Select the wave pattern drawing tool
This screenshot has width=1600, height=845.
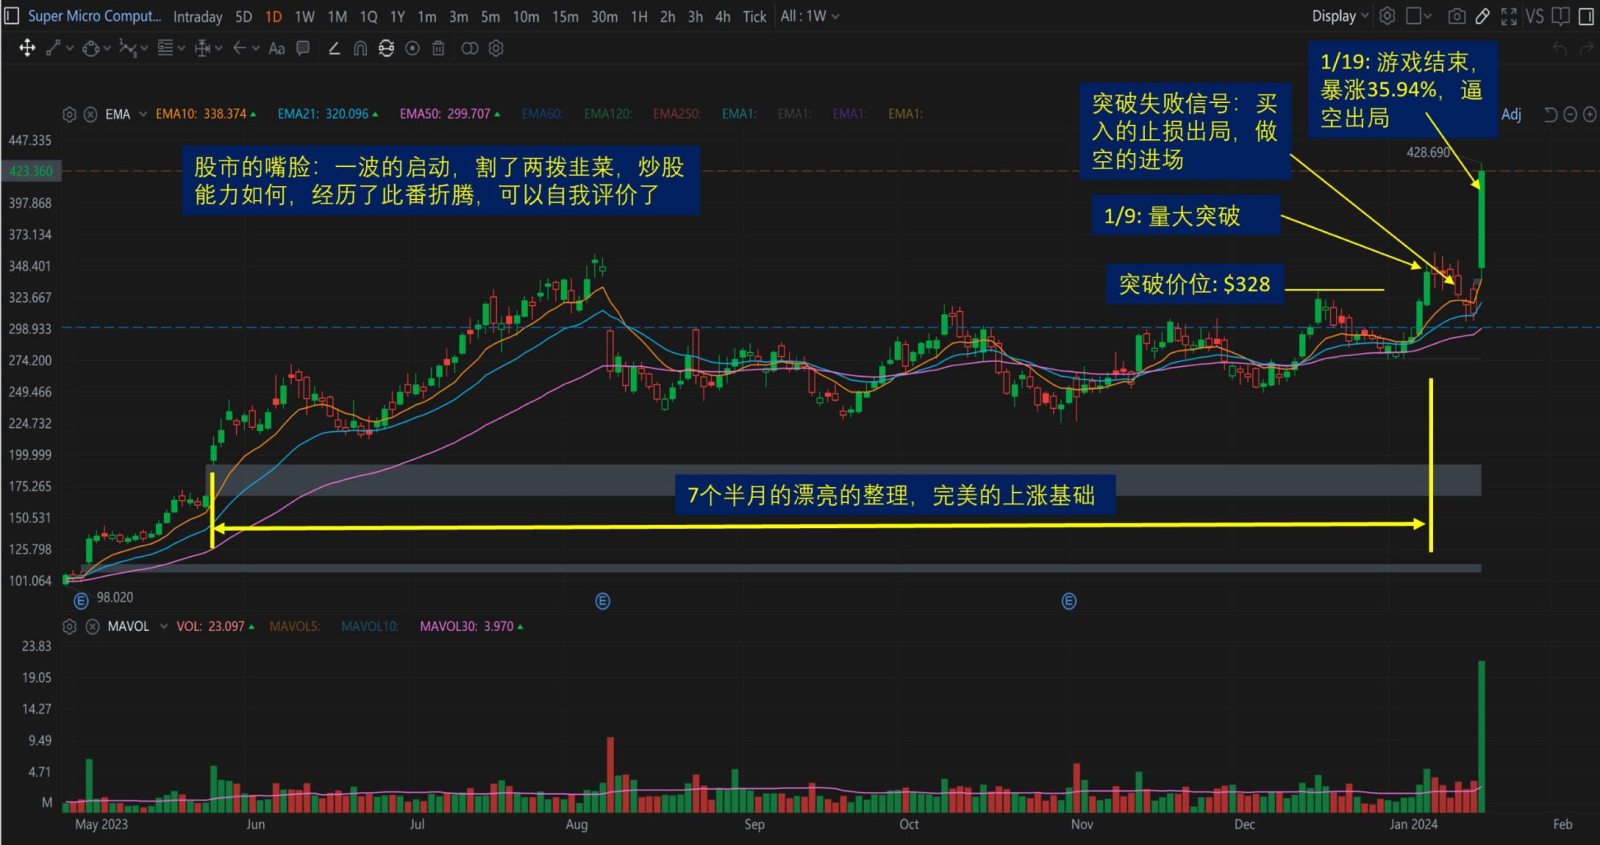[x=127, y=48]
